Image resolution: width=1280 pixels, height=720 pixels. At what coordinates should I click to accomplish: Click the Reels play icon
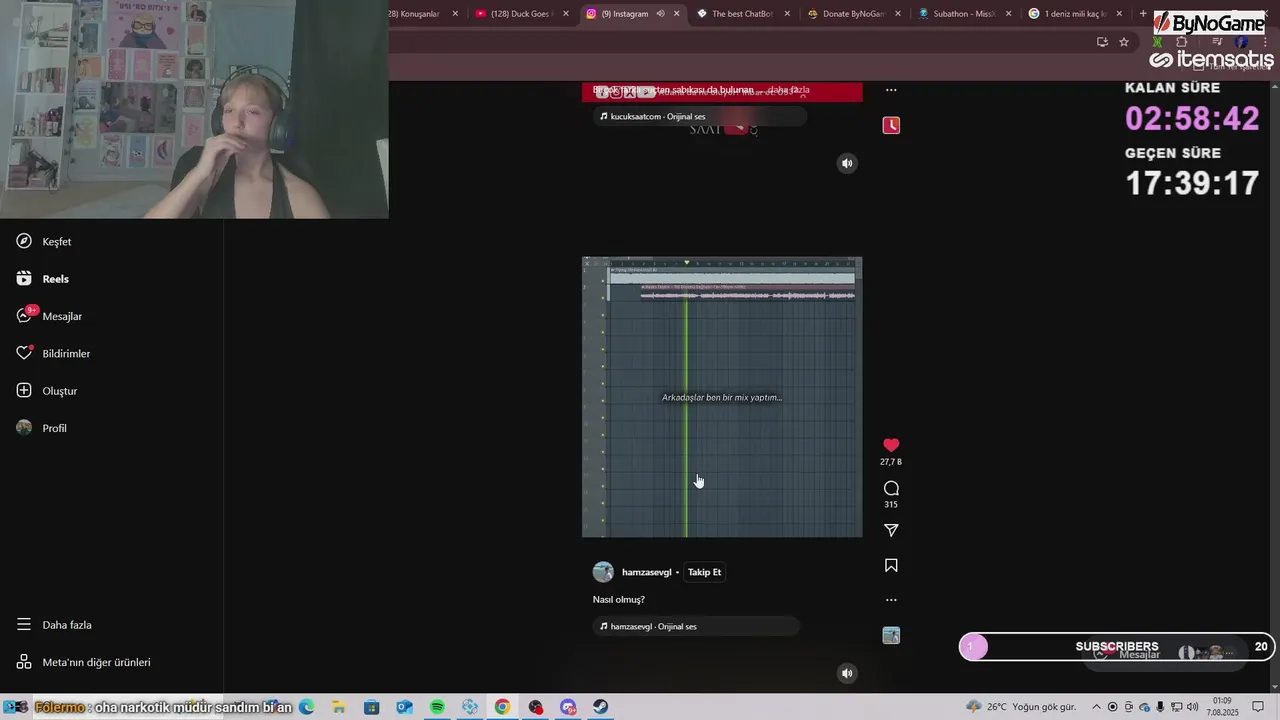24,279
